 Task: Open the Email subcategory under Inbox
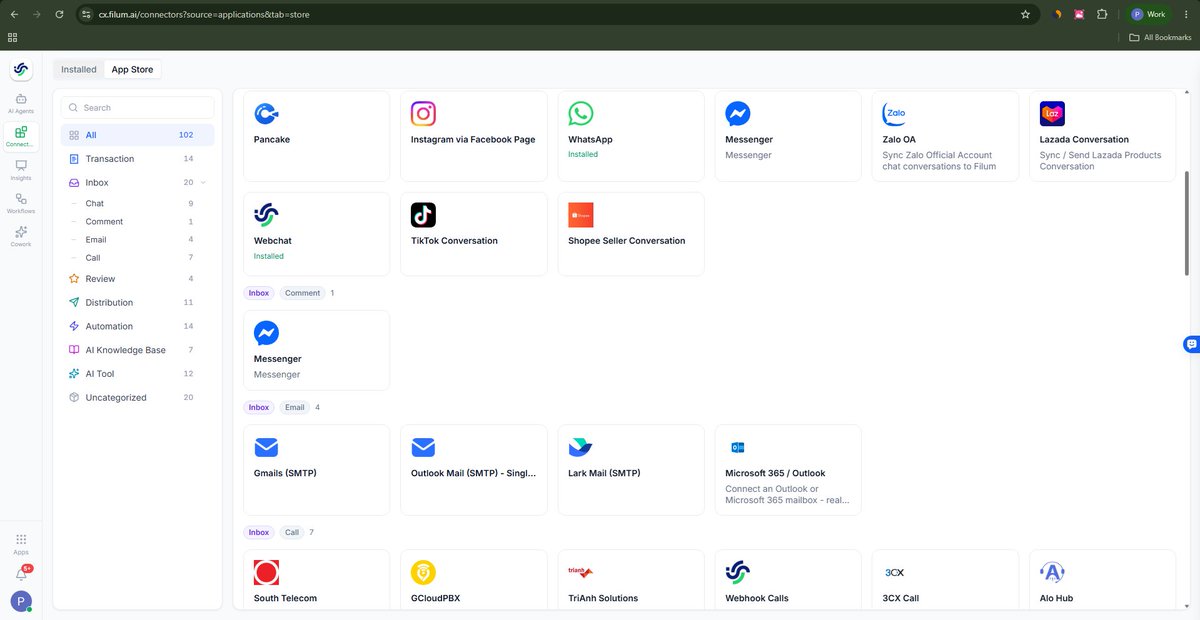[x=137, y=240]
